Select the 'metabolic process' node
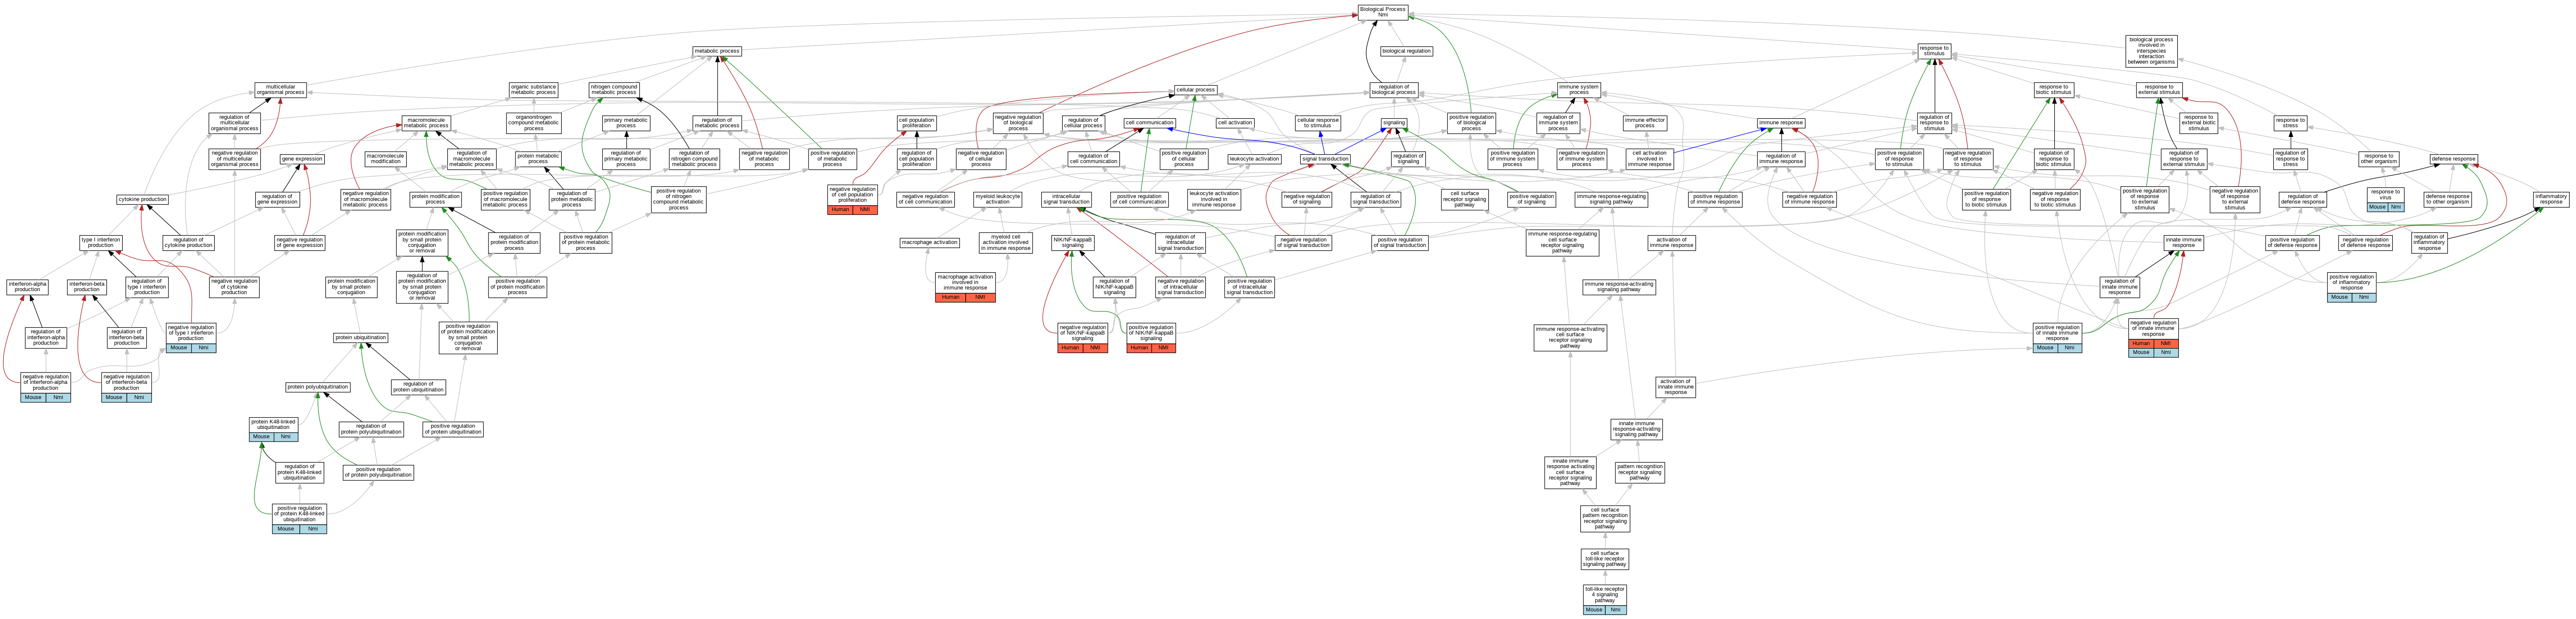Screen dimensions: 2576x619 point(717,51)
